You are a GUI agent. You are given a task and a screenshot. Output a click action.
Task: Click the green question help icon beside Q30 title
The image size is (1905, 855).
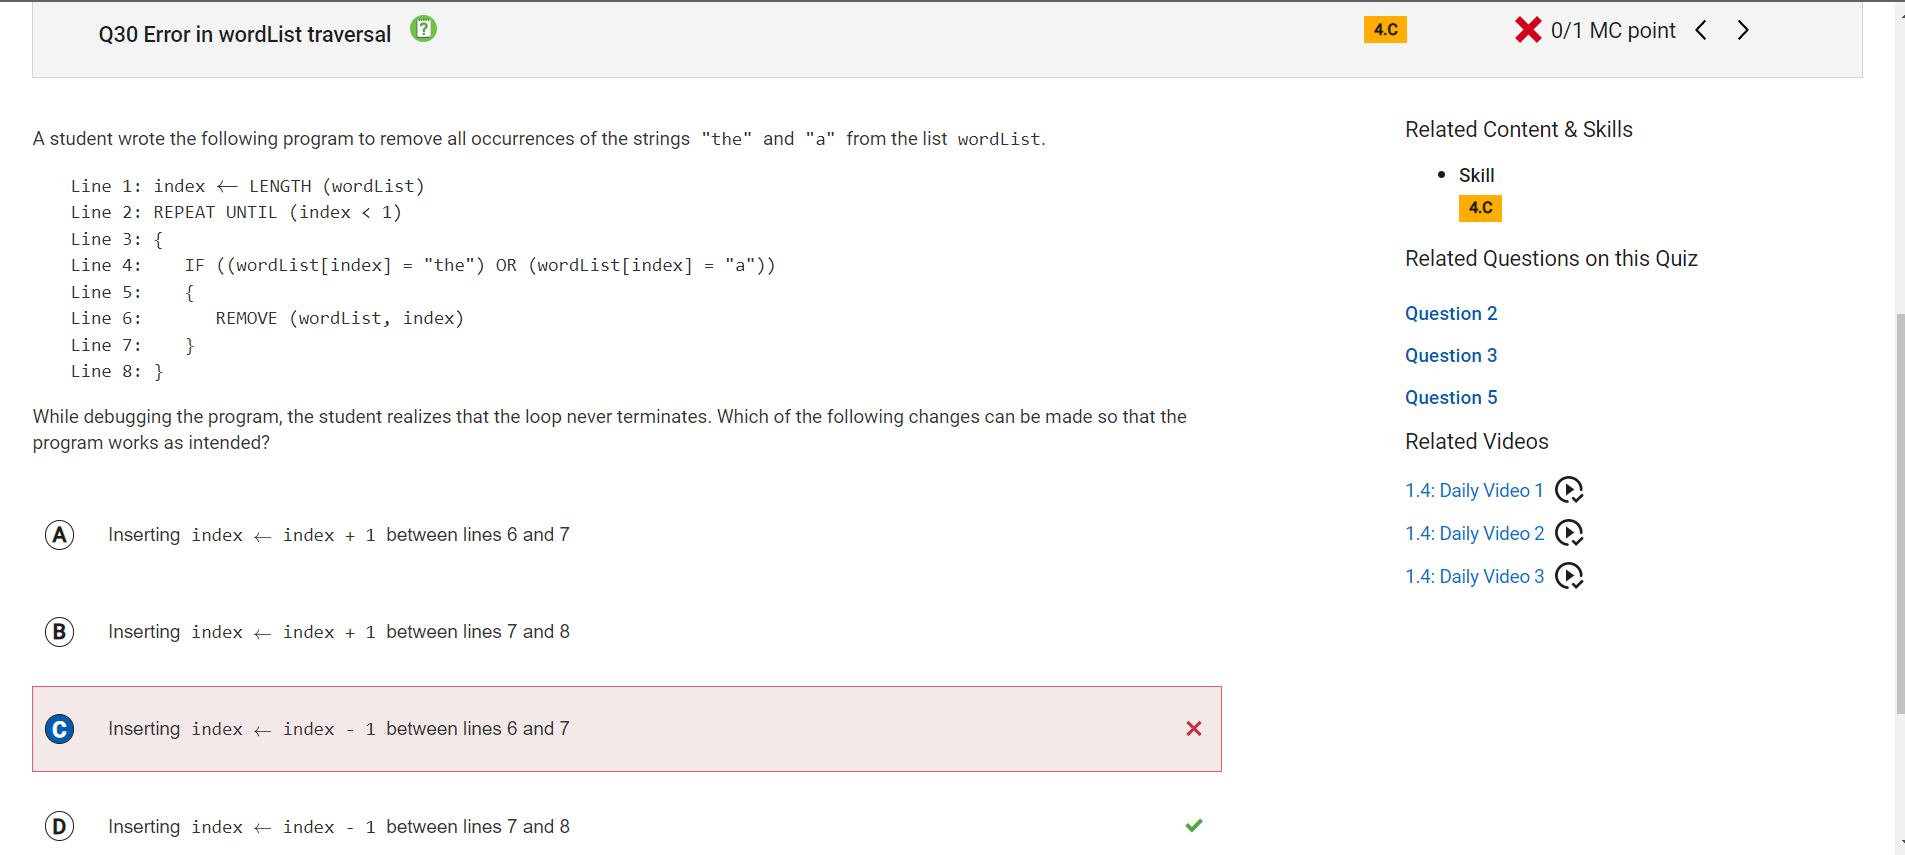point(424,29)
